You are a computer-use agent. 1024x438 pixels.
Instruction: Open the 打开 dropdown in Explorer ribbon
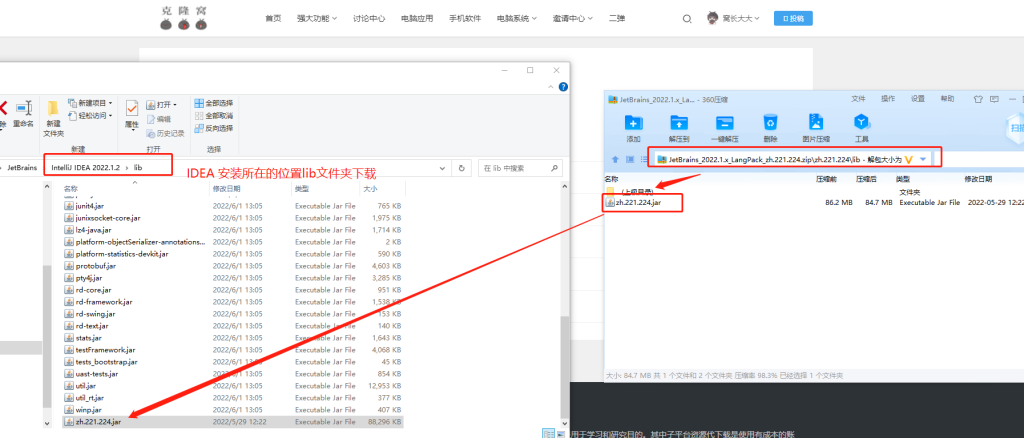click(161, 104)
